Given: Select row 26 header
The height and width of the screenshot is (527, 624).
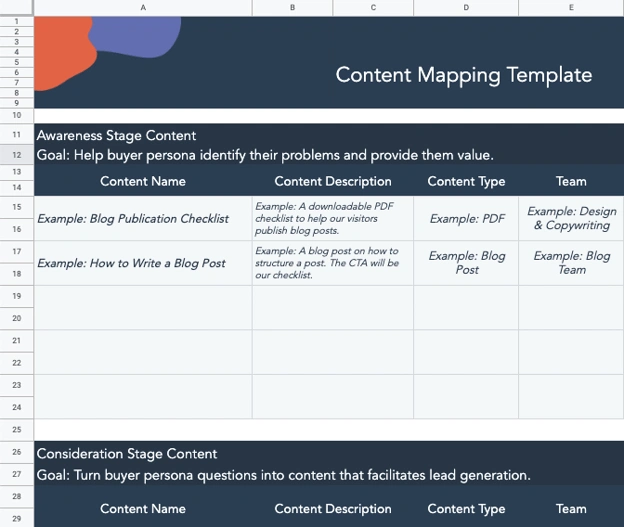Looking at the screenshot, I should (x=17, y=452).
